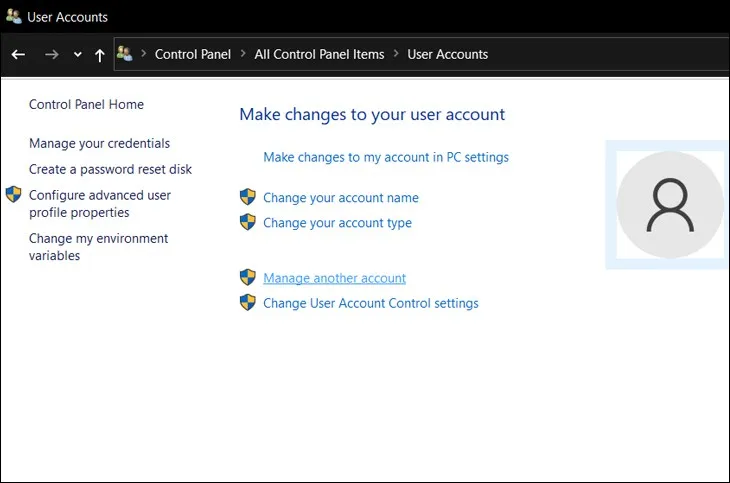
Task: Click shield icon beside Configure advanced user profile
Action: 14,195
